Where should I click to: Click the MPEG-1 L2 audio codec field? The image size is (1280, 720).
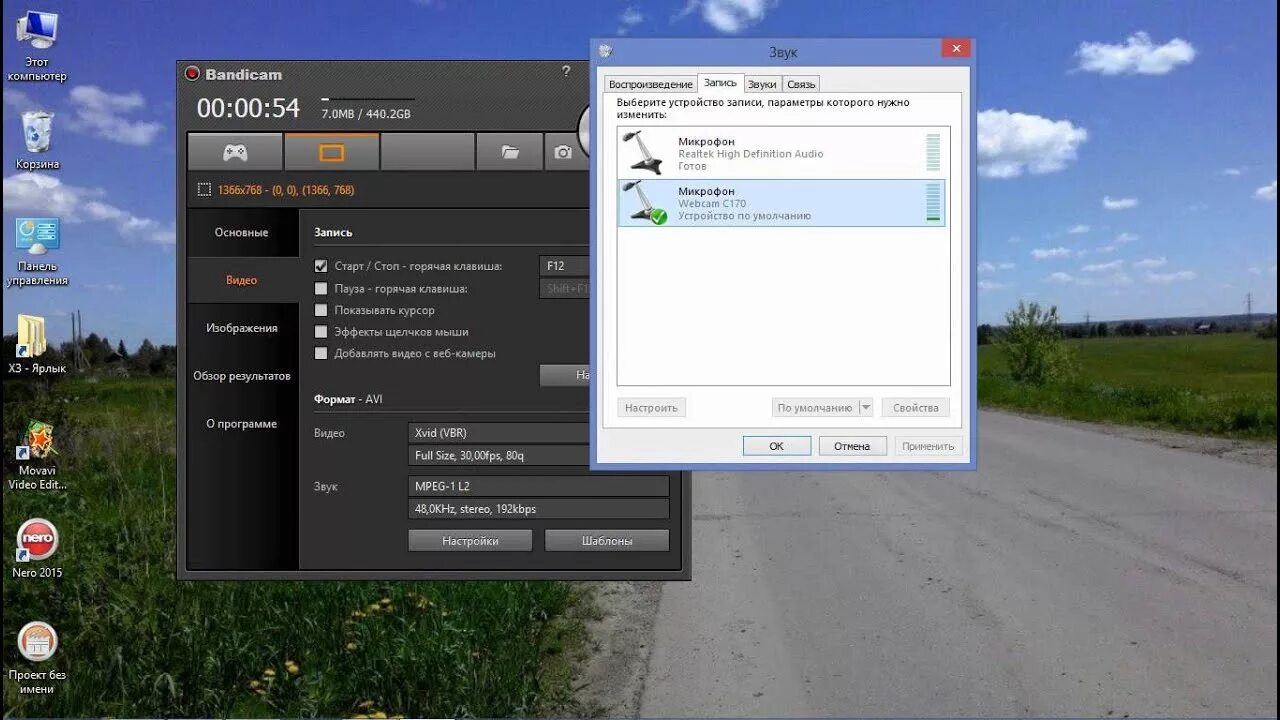[538, 486]
